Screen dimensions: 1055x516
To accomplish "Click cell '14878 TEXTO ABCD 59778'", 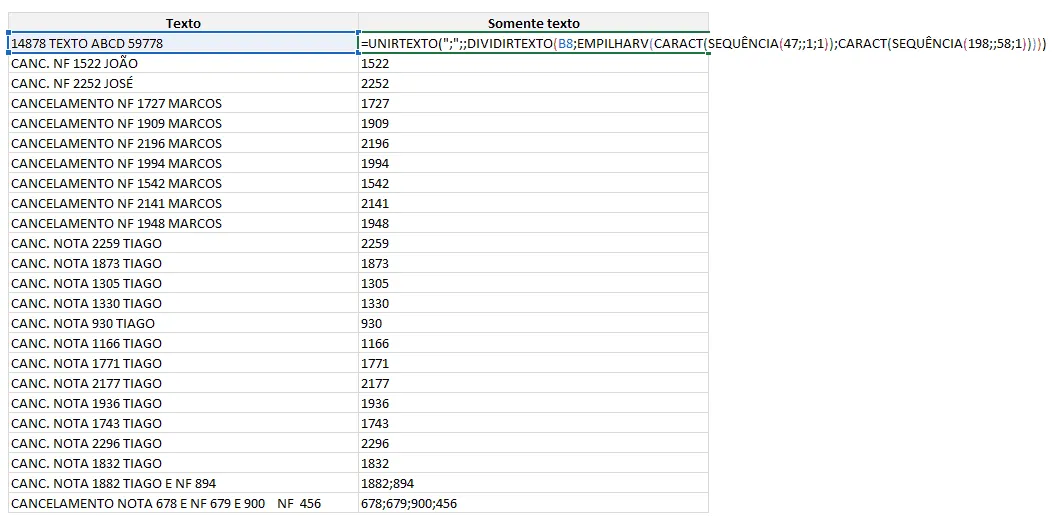I will 183,43.
